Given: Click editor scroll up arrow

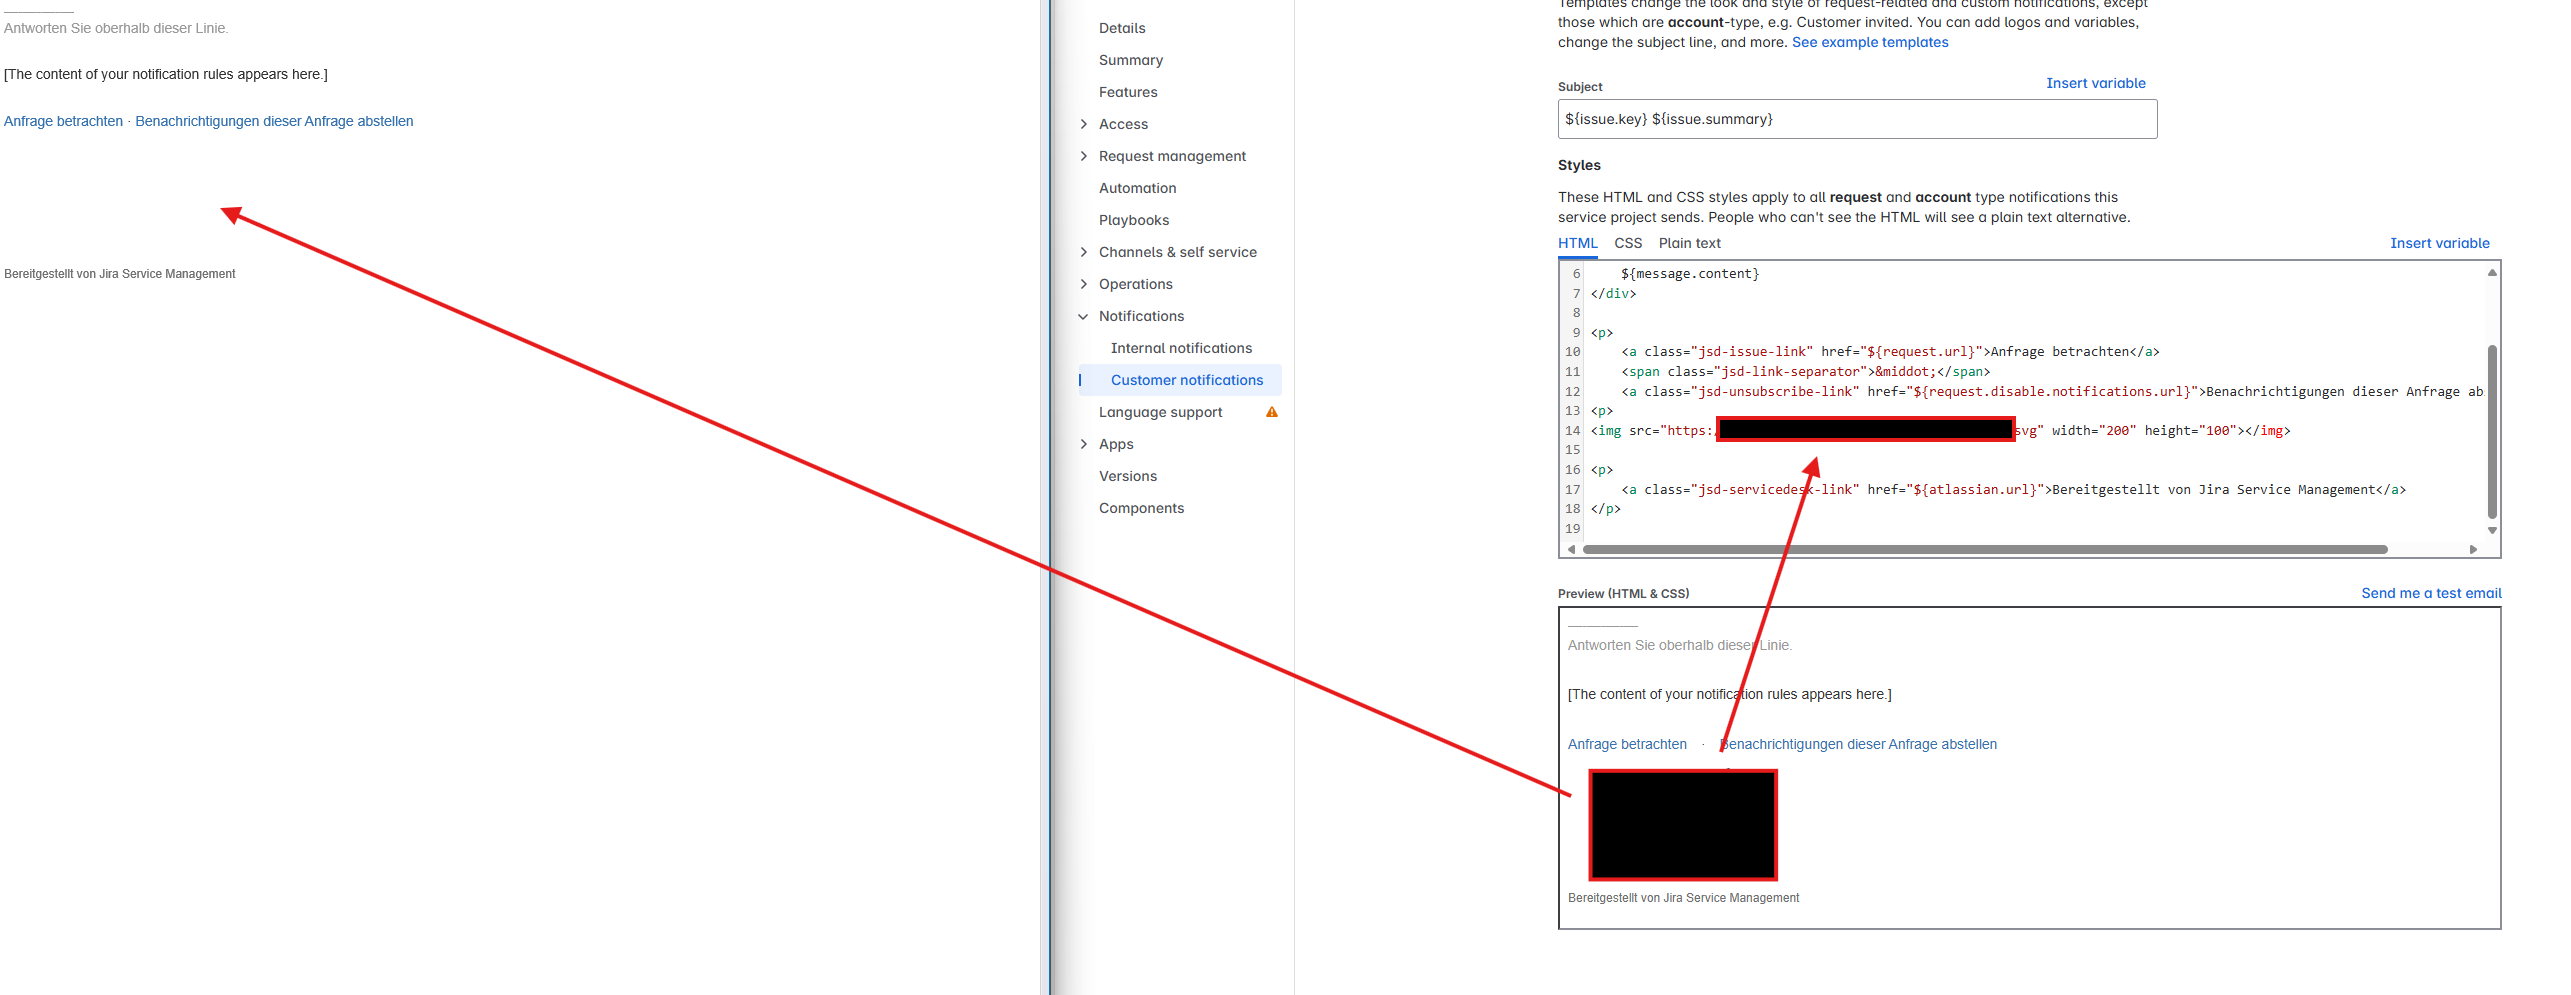Looking at the screenshot, I should pyautogui.click(x=2492, y=272).
